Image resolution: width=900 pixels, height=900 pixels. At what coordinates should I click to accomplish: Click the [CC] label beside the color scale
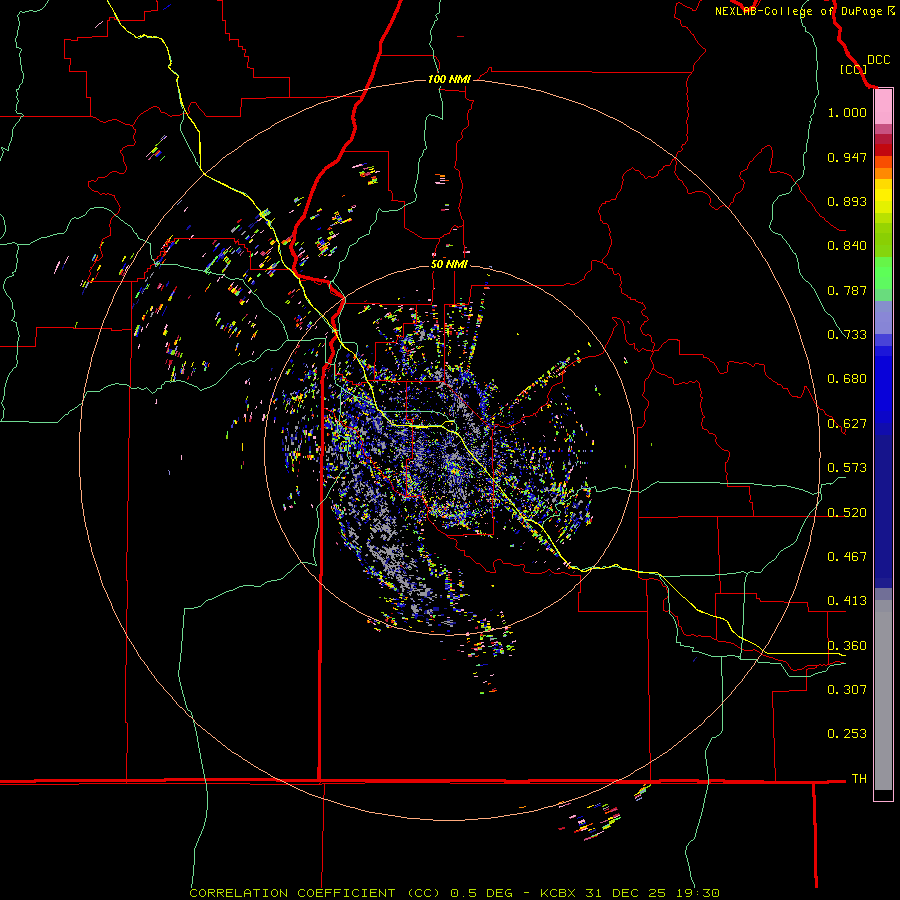[x=853, y=69]
